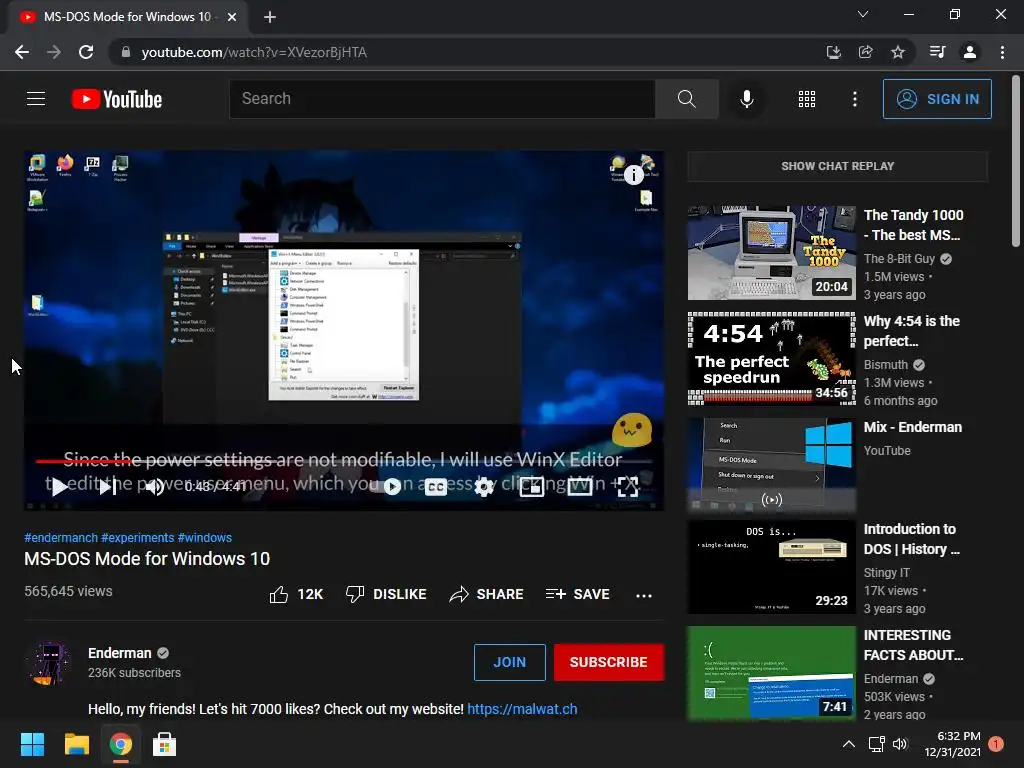Show hidden tray icons chevron

(848, 744)
